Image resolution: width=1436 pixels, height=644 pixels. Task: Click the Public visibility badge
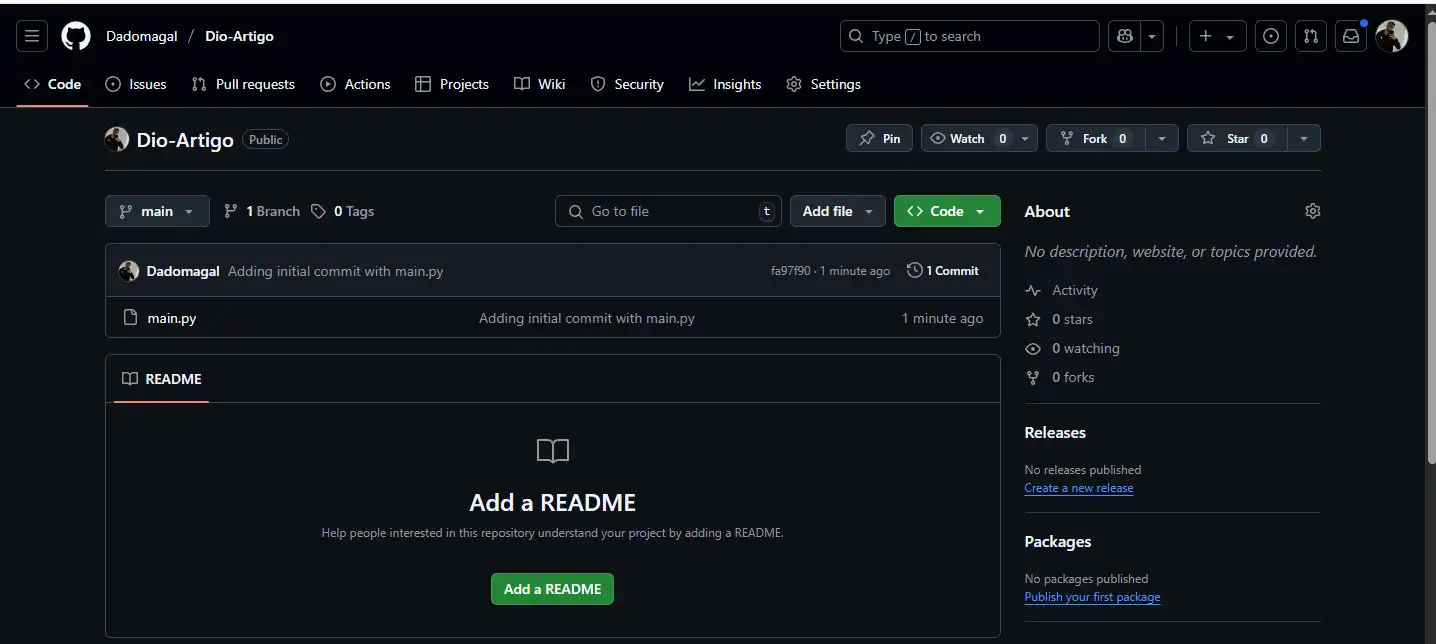266,140
